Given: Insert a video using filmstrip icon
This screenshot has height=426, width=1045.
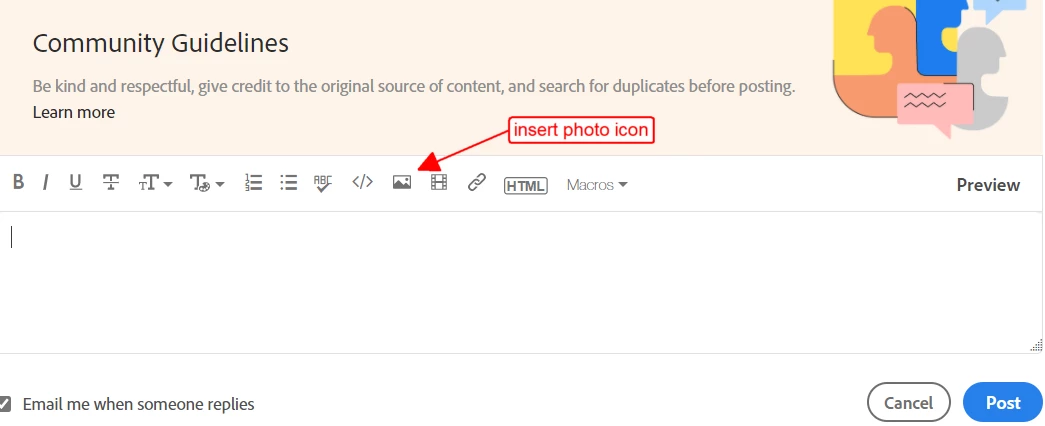Looking at the screenshot, I should click(x=439, y=182).
